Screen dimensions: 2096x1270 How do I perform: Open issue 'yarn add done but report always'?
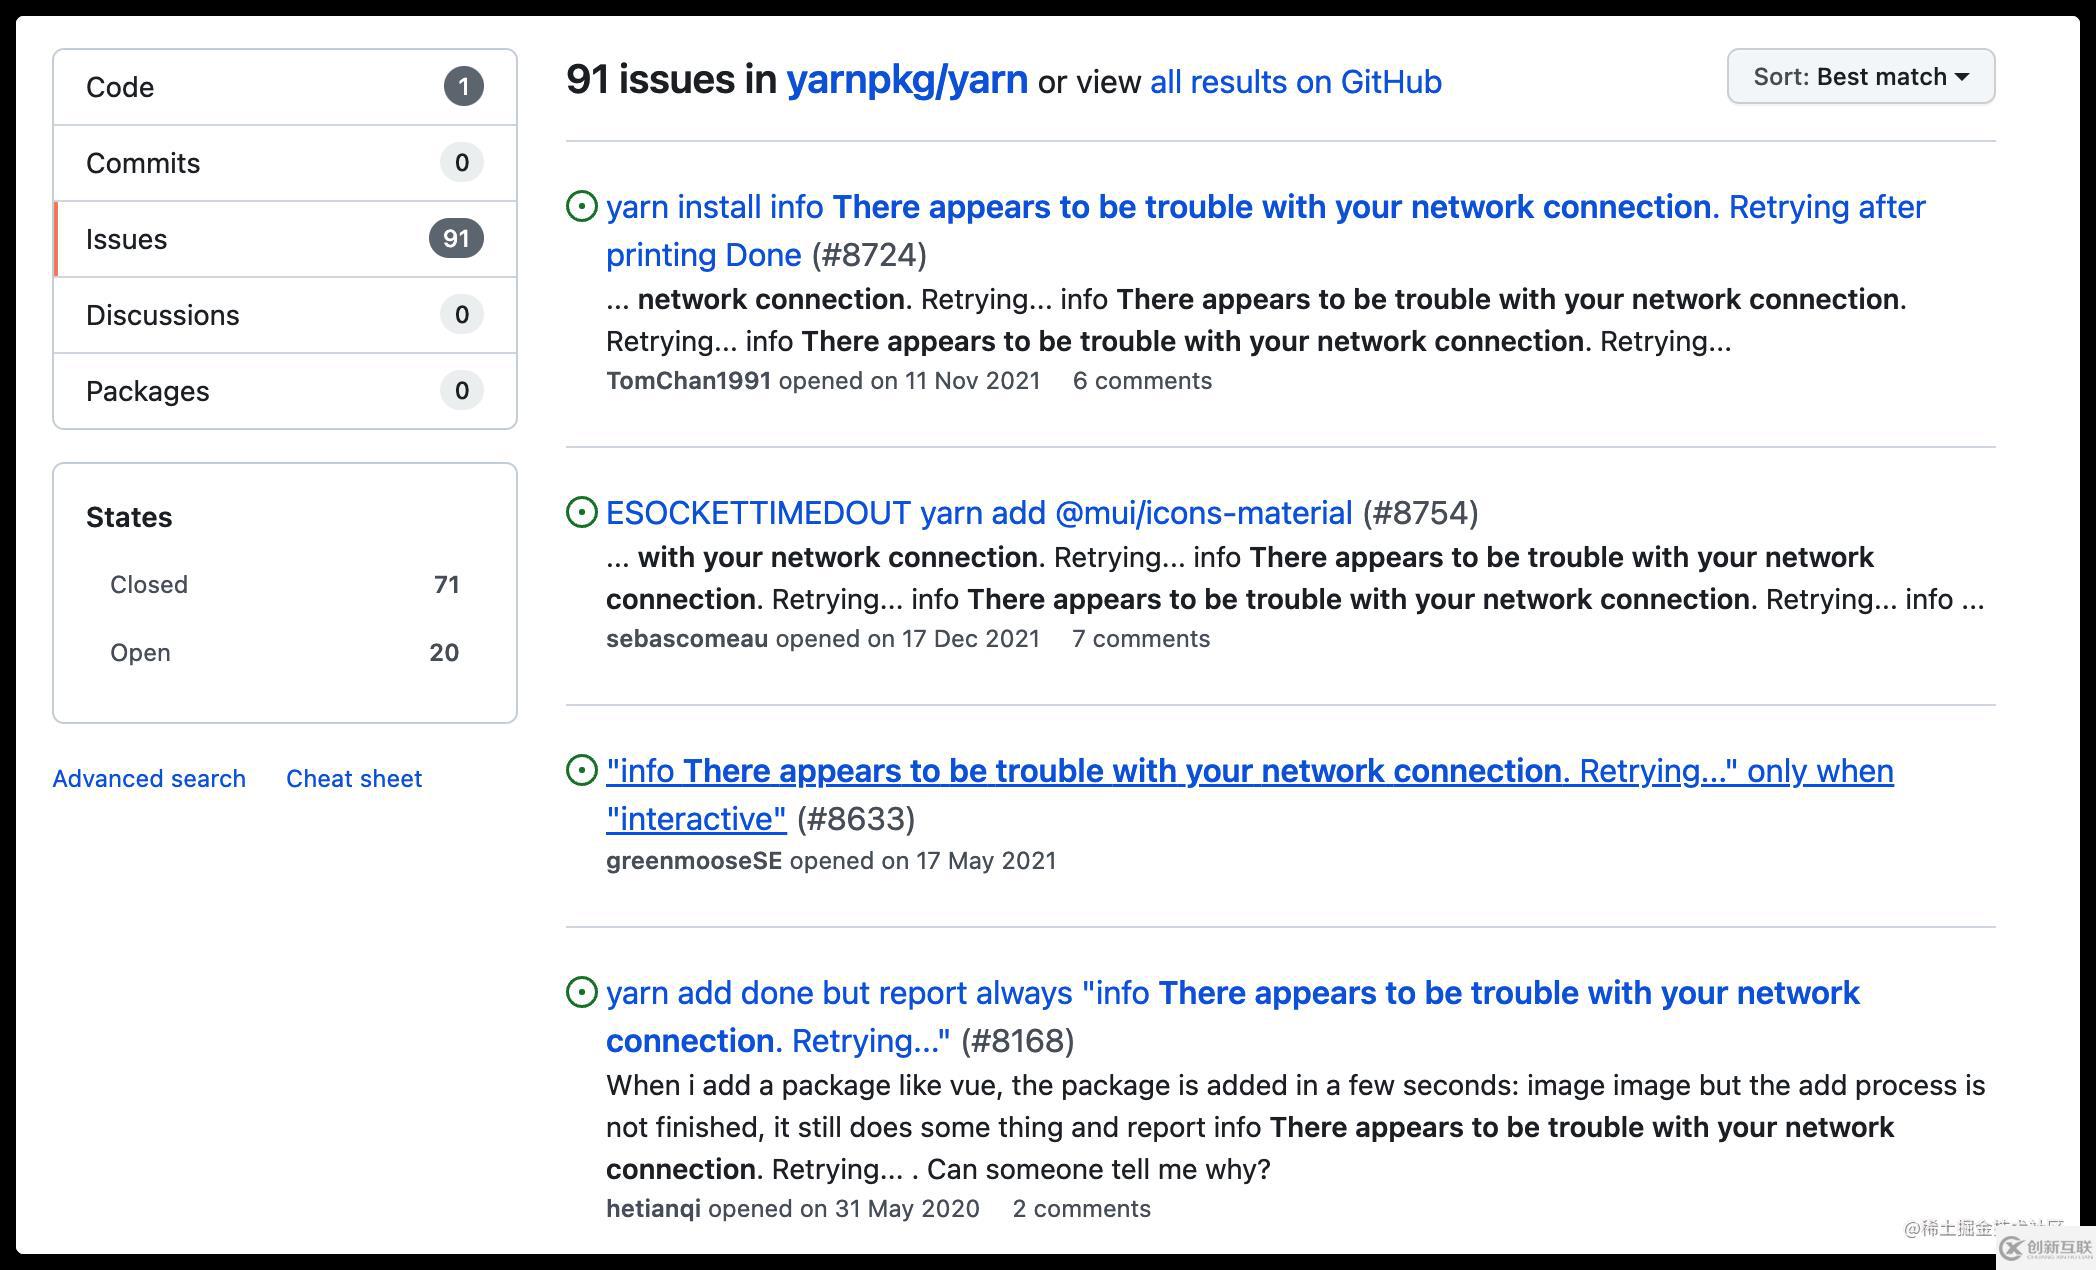(1232, 1016)
